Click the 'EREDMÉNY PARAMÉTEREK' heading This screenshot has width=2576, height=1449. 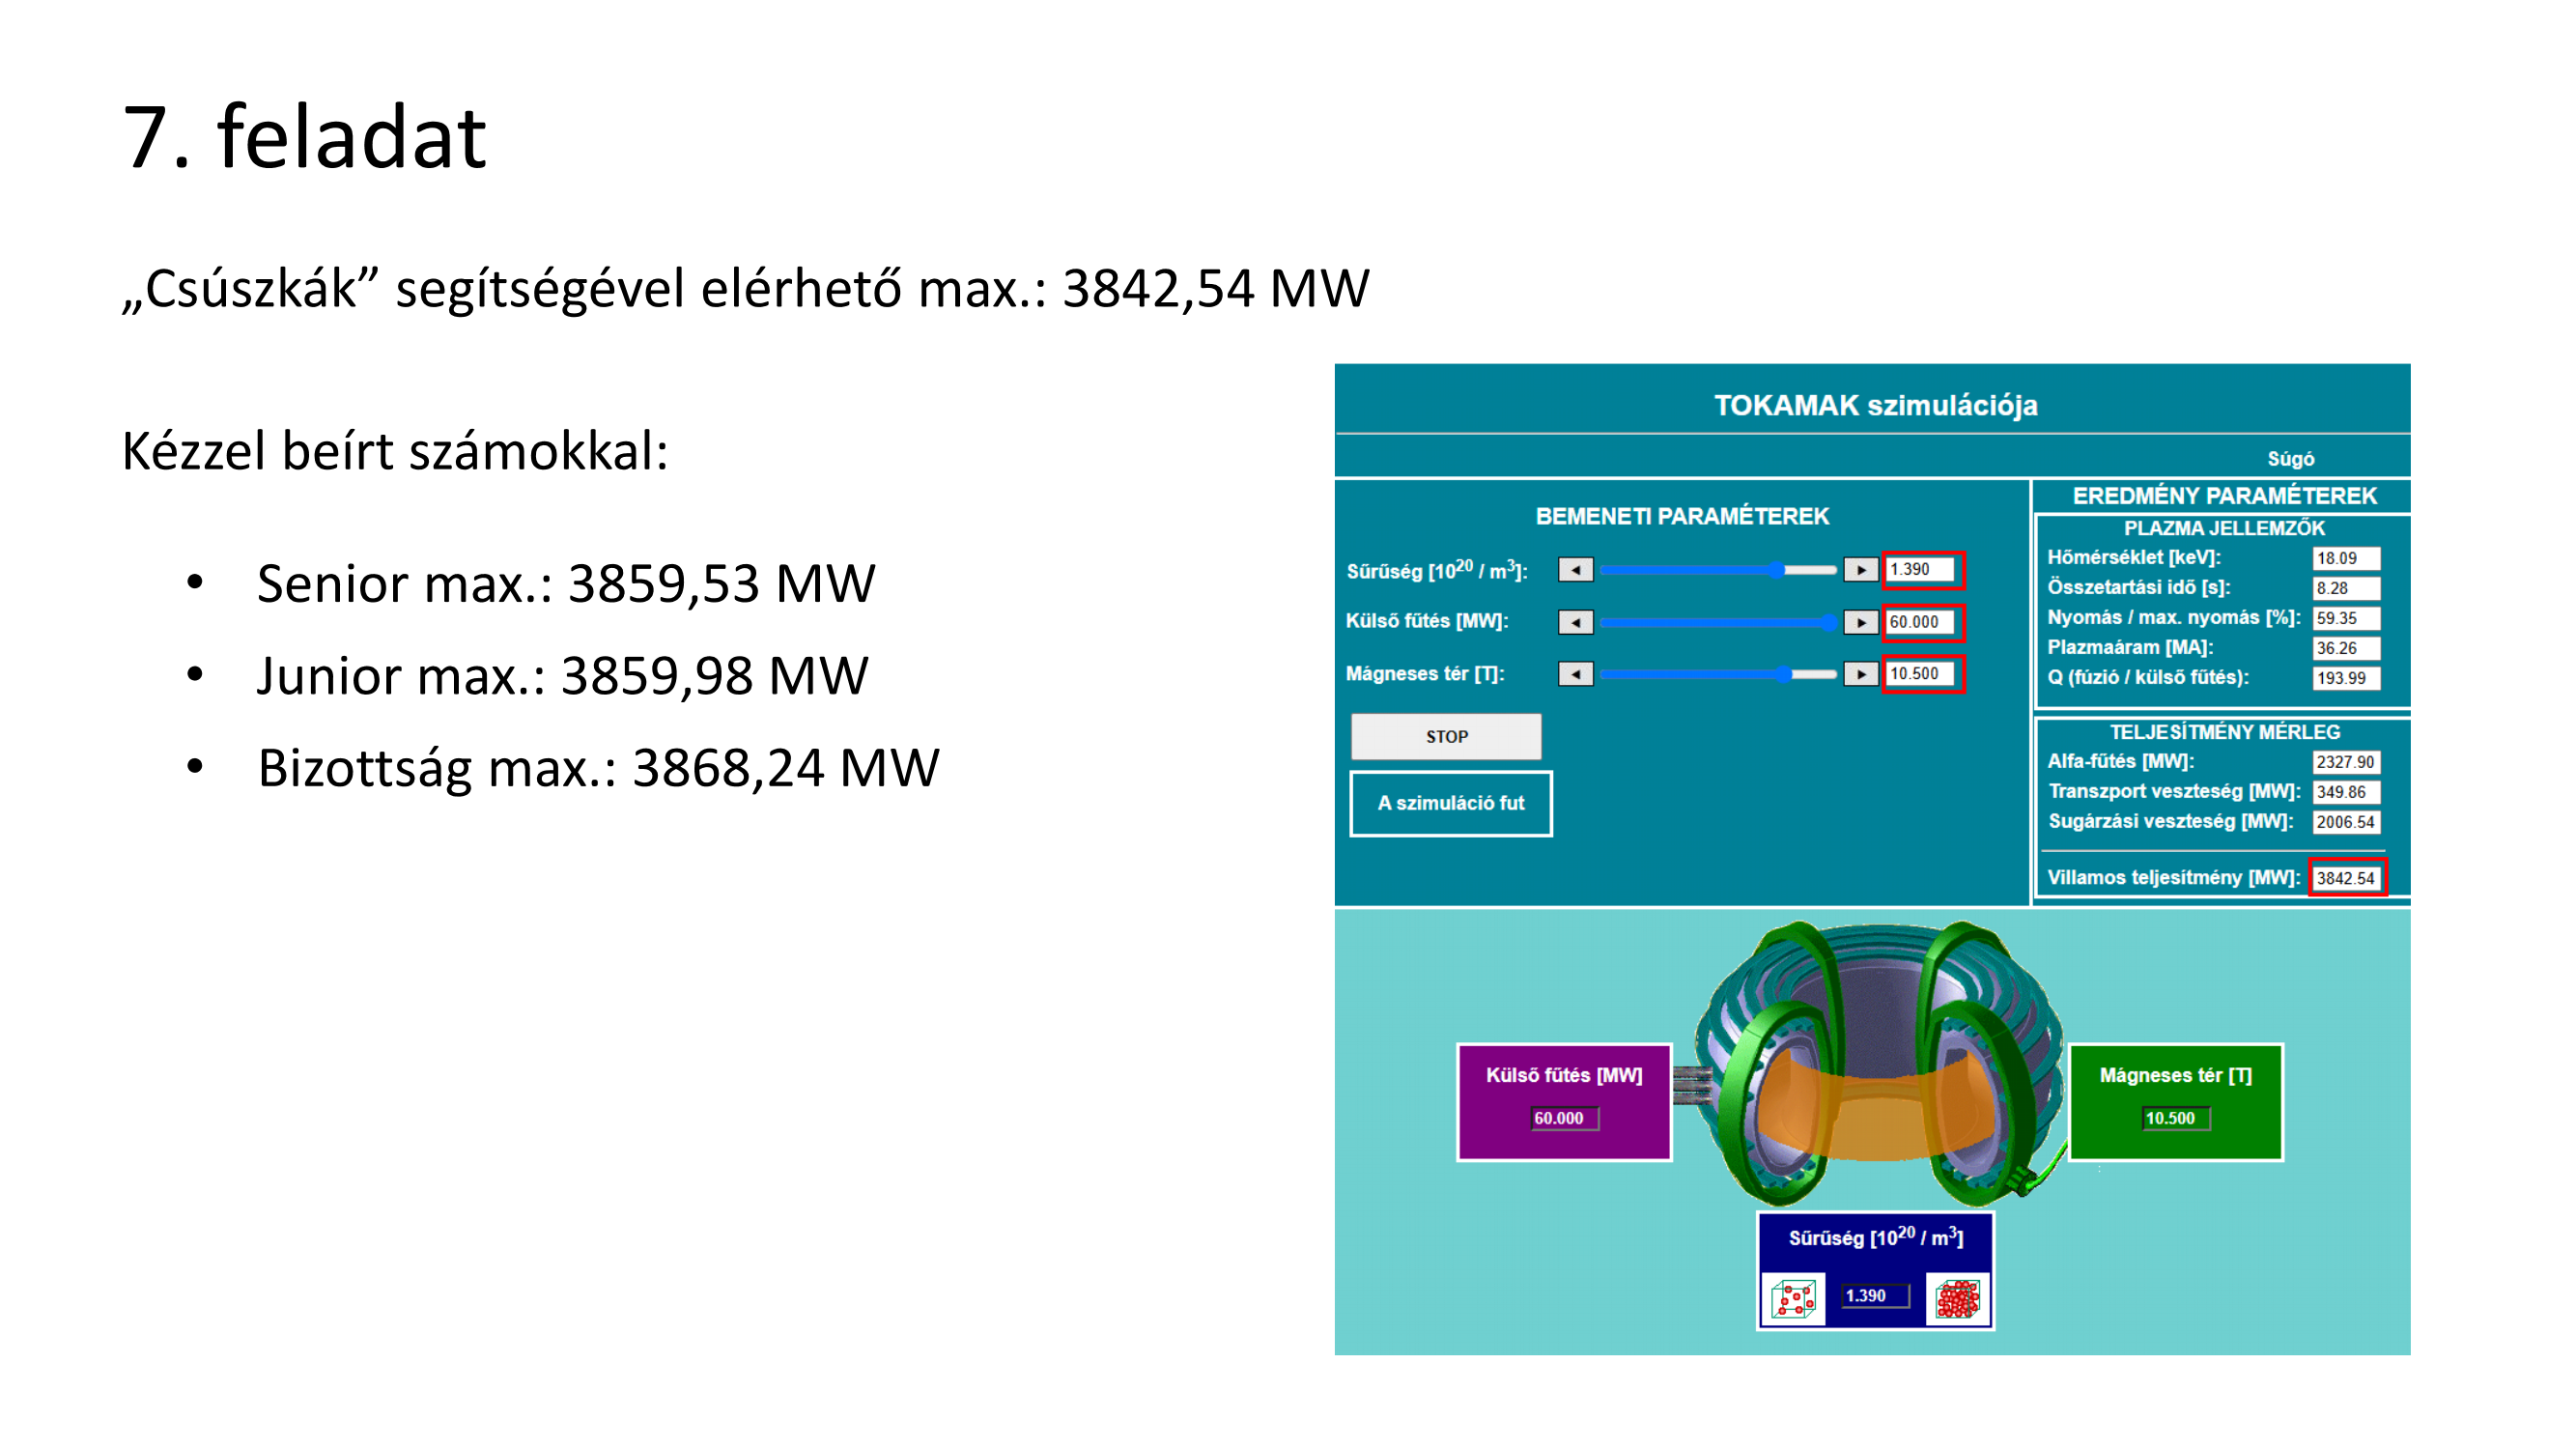coord(2224,496)
